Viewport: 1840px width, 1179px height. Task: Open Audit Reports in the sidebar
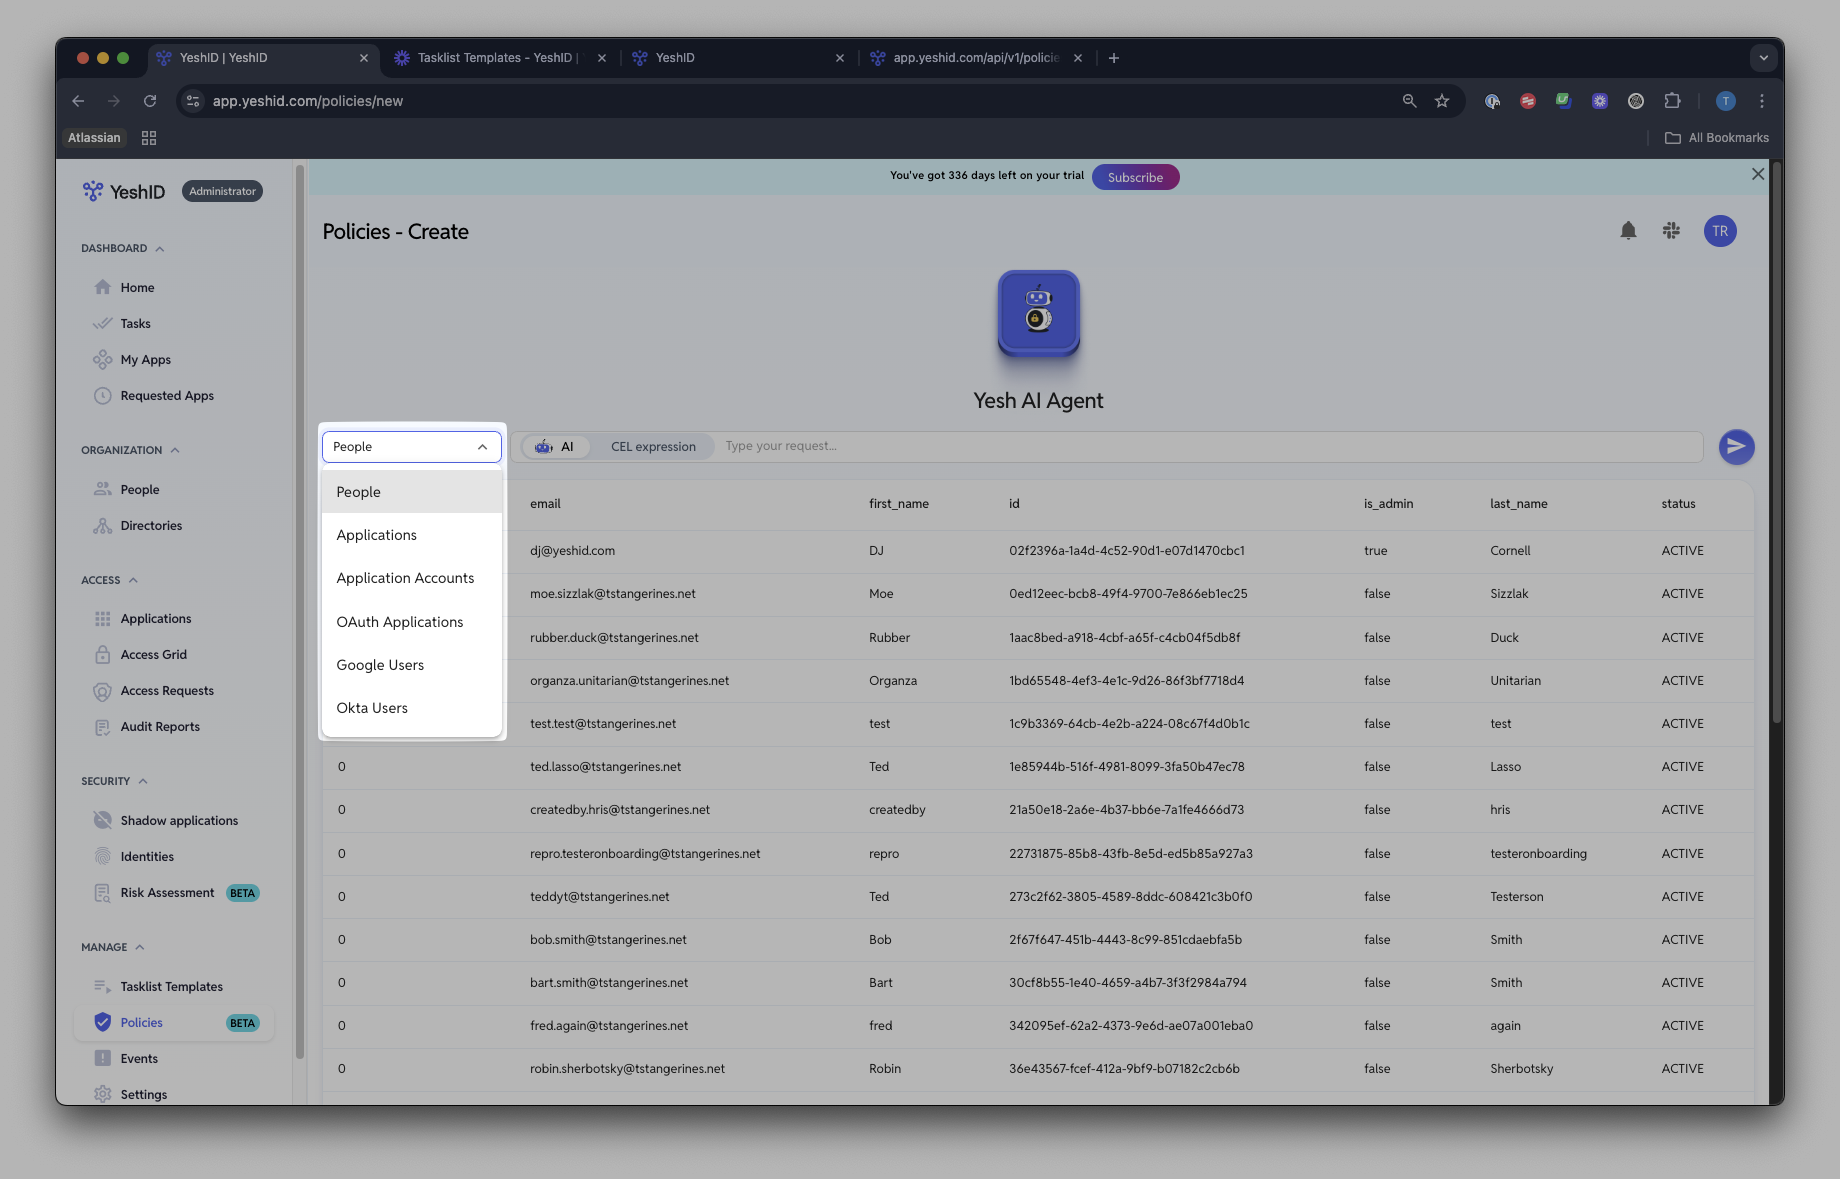click(x=160, y=727)
